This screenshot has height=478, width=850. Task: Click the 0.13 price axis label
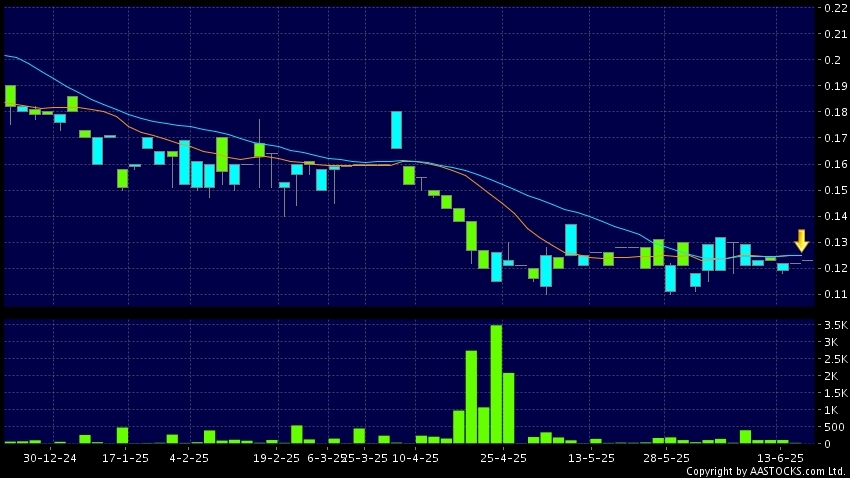tap(835, 242)
